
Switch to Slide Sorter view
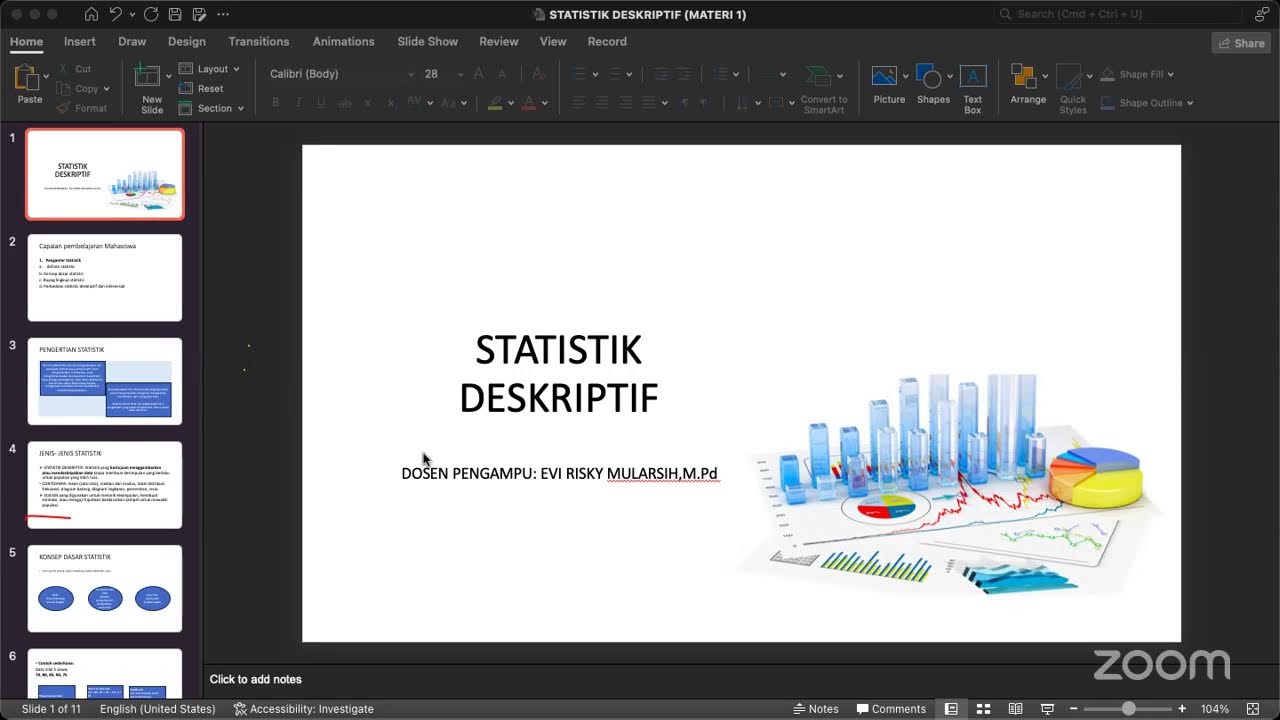(x=983, y=709)
